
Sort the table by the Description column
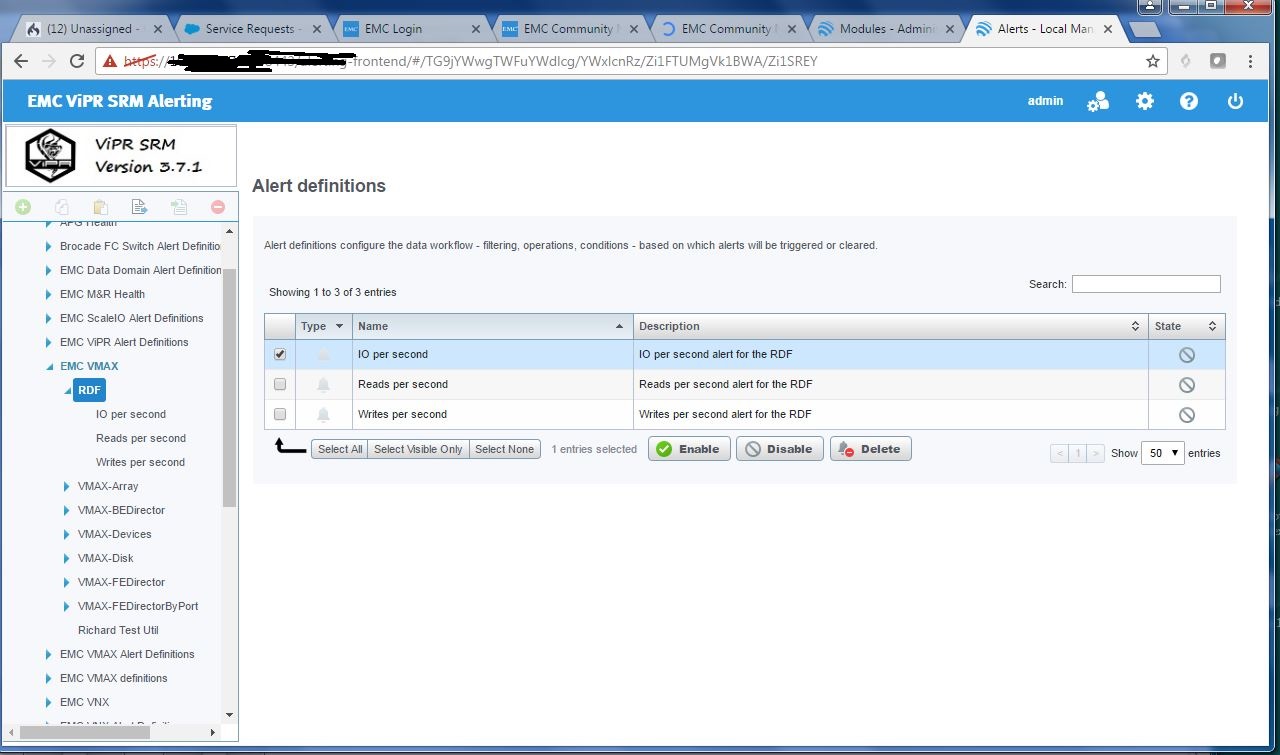(890, 326)
